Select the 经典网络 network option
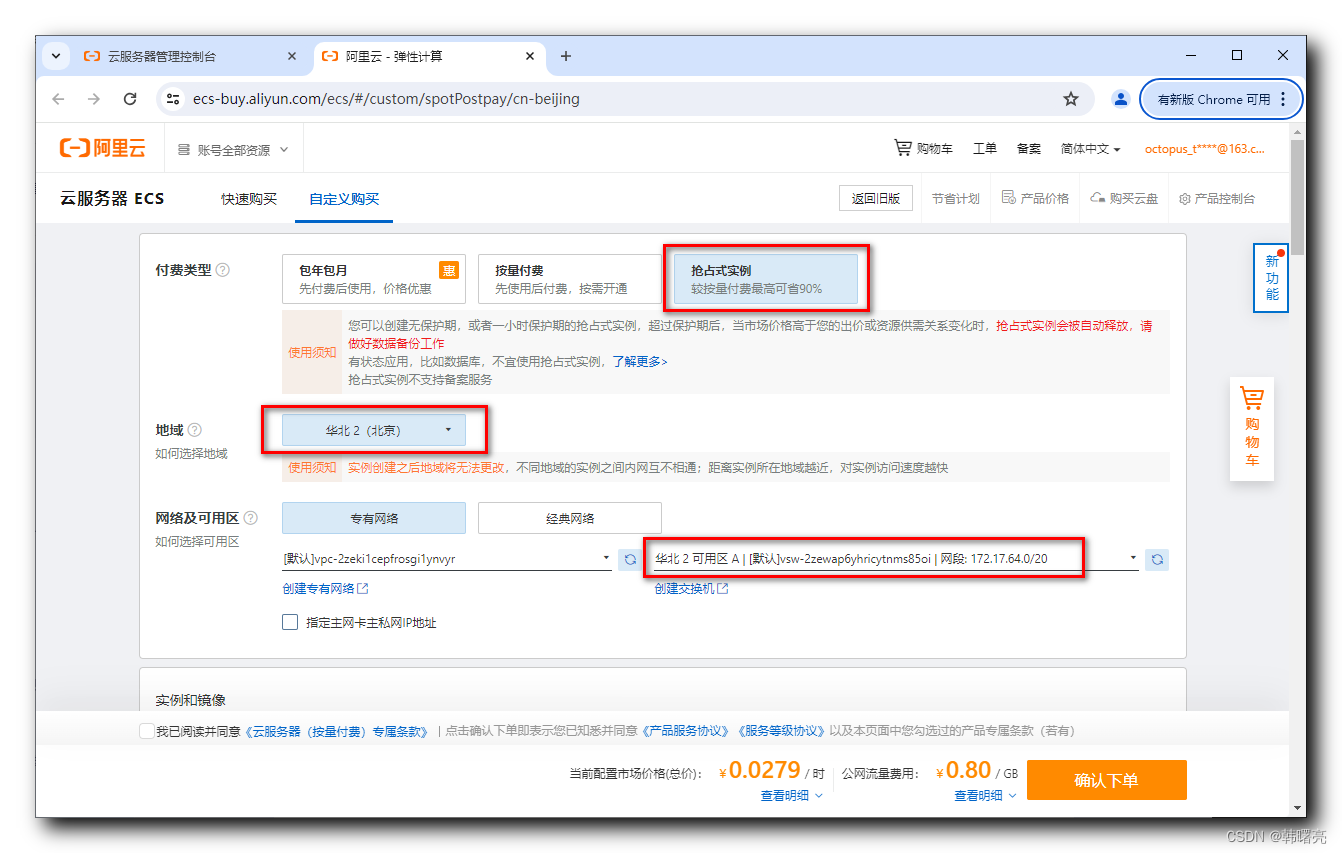Screen dimensions: 1342x853 [569, 517]
